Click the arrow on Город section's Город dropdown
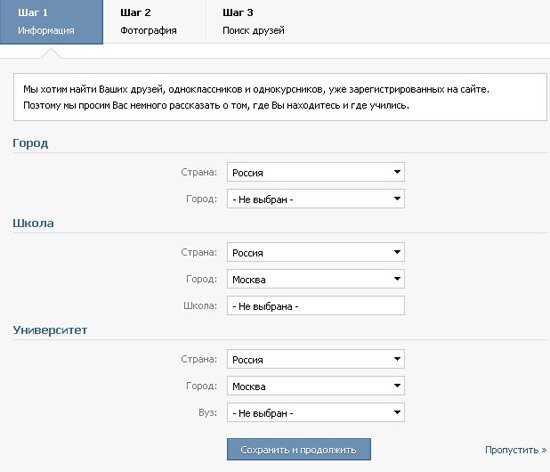The height and width of the screenshot is (472, 550). coord(397,198)
